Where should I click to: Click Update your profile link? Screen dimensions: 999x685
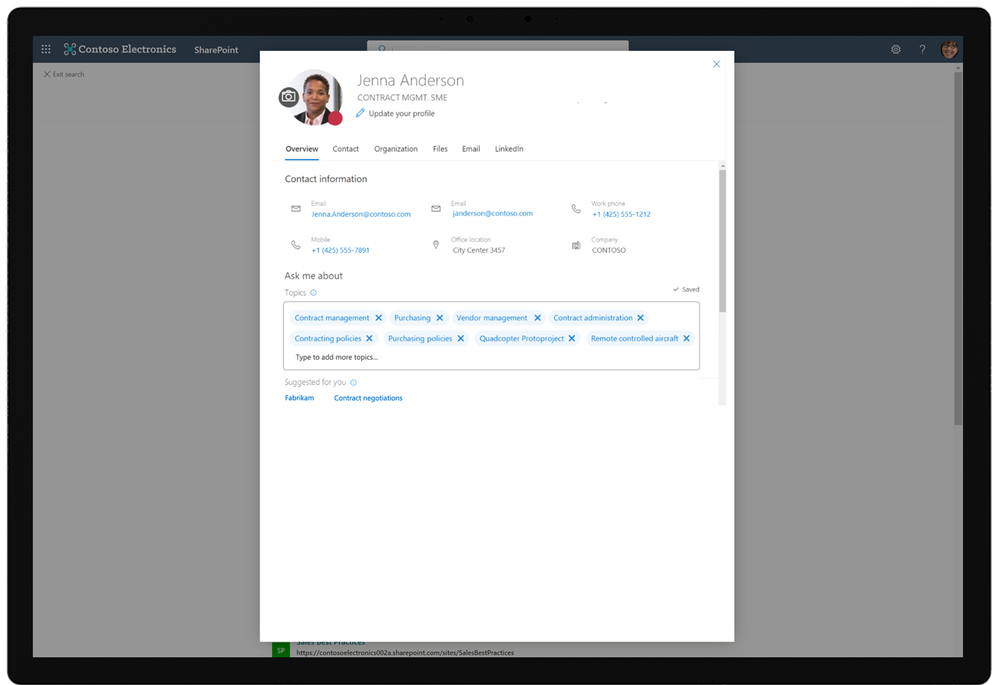[401, 113]
